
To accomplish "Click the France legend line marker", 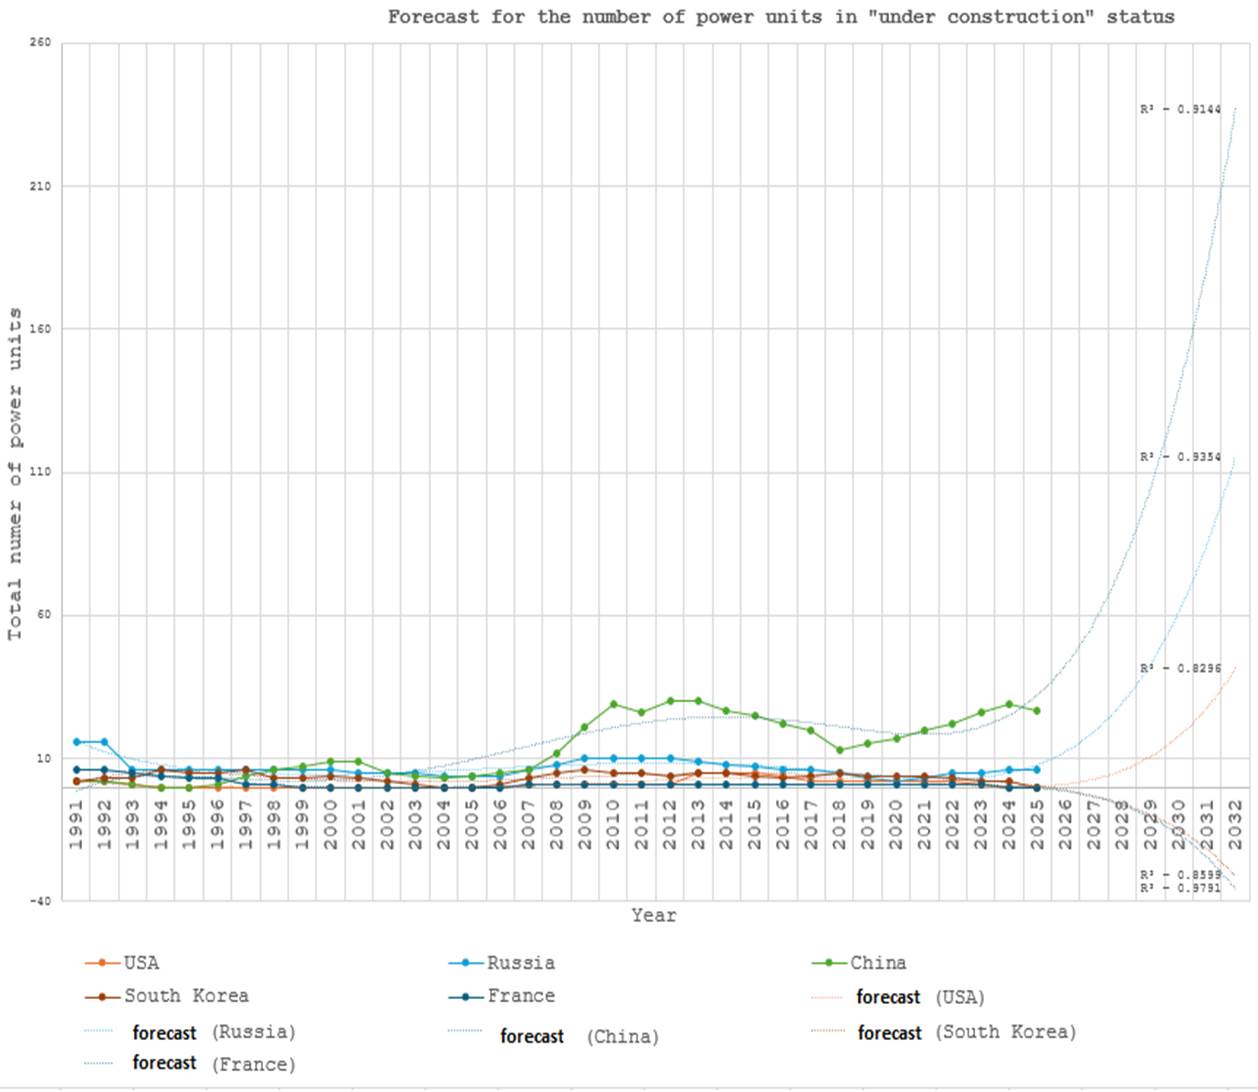I will tap(466, 997).
